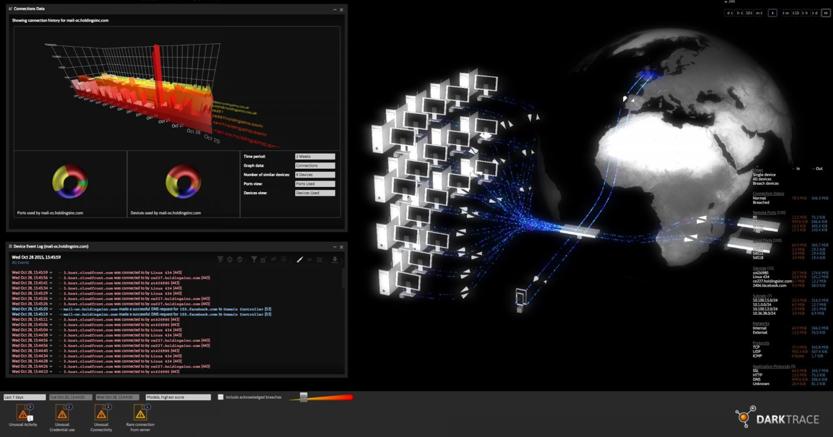This screenshot has height=437, width=833.
Task: Open the Unusual Activity breach alert icon
Action: pyautogui.click(x=23, y=413)
